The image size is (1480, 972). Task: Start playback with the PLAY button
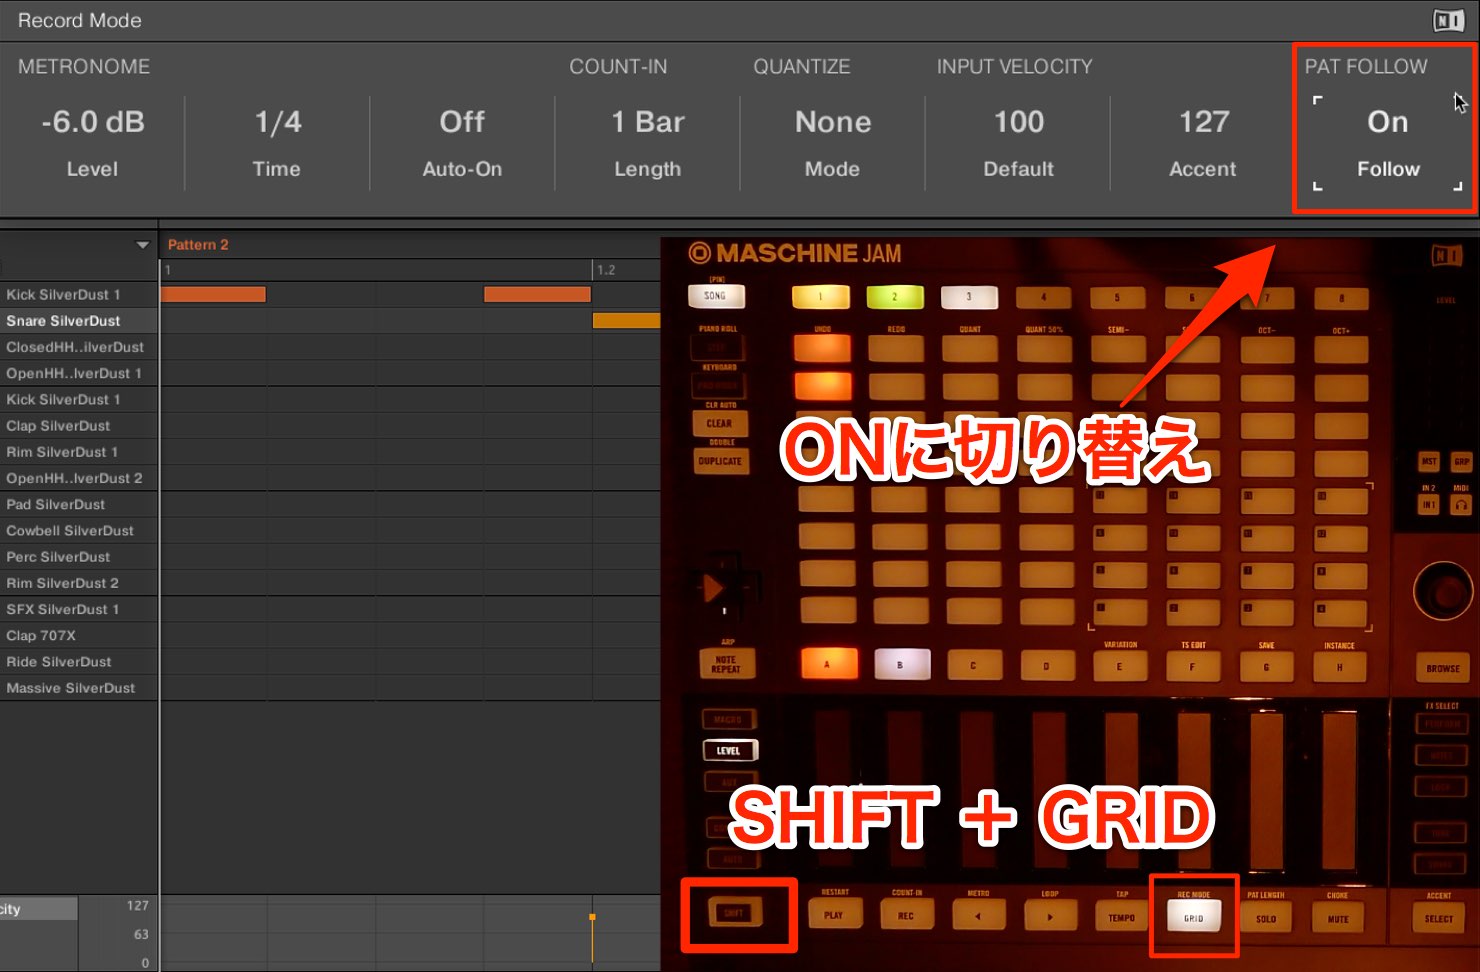click(x=833, y=915)
